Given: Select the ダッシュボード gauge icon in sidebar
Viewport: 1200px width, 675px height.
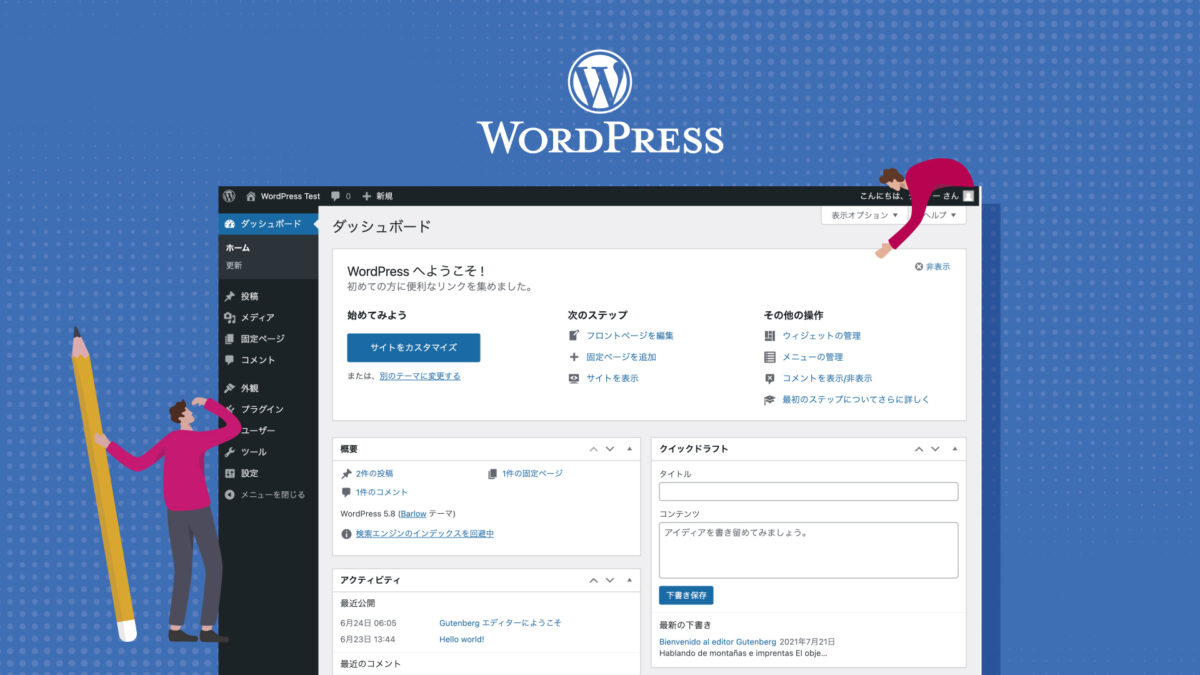Looking at the screenshot, I should (230, 224).
